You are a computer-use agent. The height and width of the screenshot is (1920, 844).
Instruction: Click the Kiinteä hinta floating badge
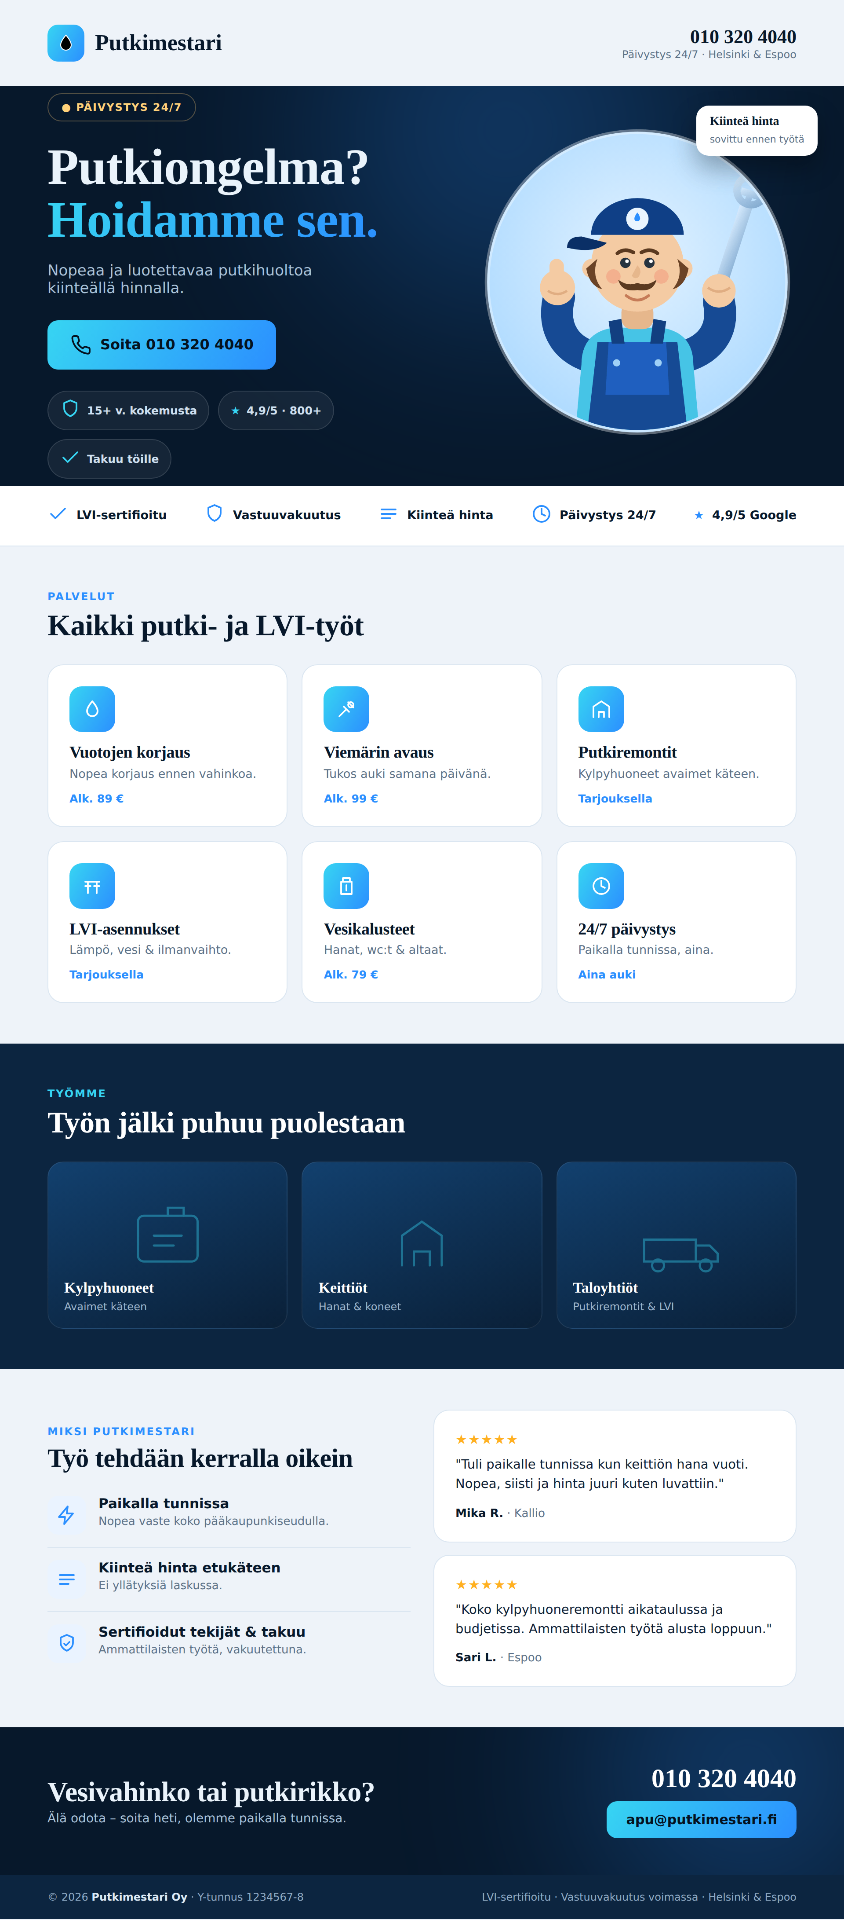tap(757, 131)
